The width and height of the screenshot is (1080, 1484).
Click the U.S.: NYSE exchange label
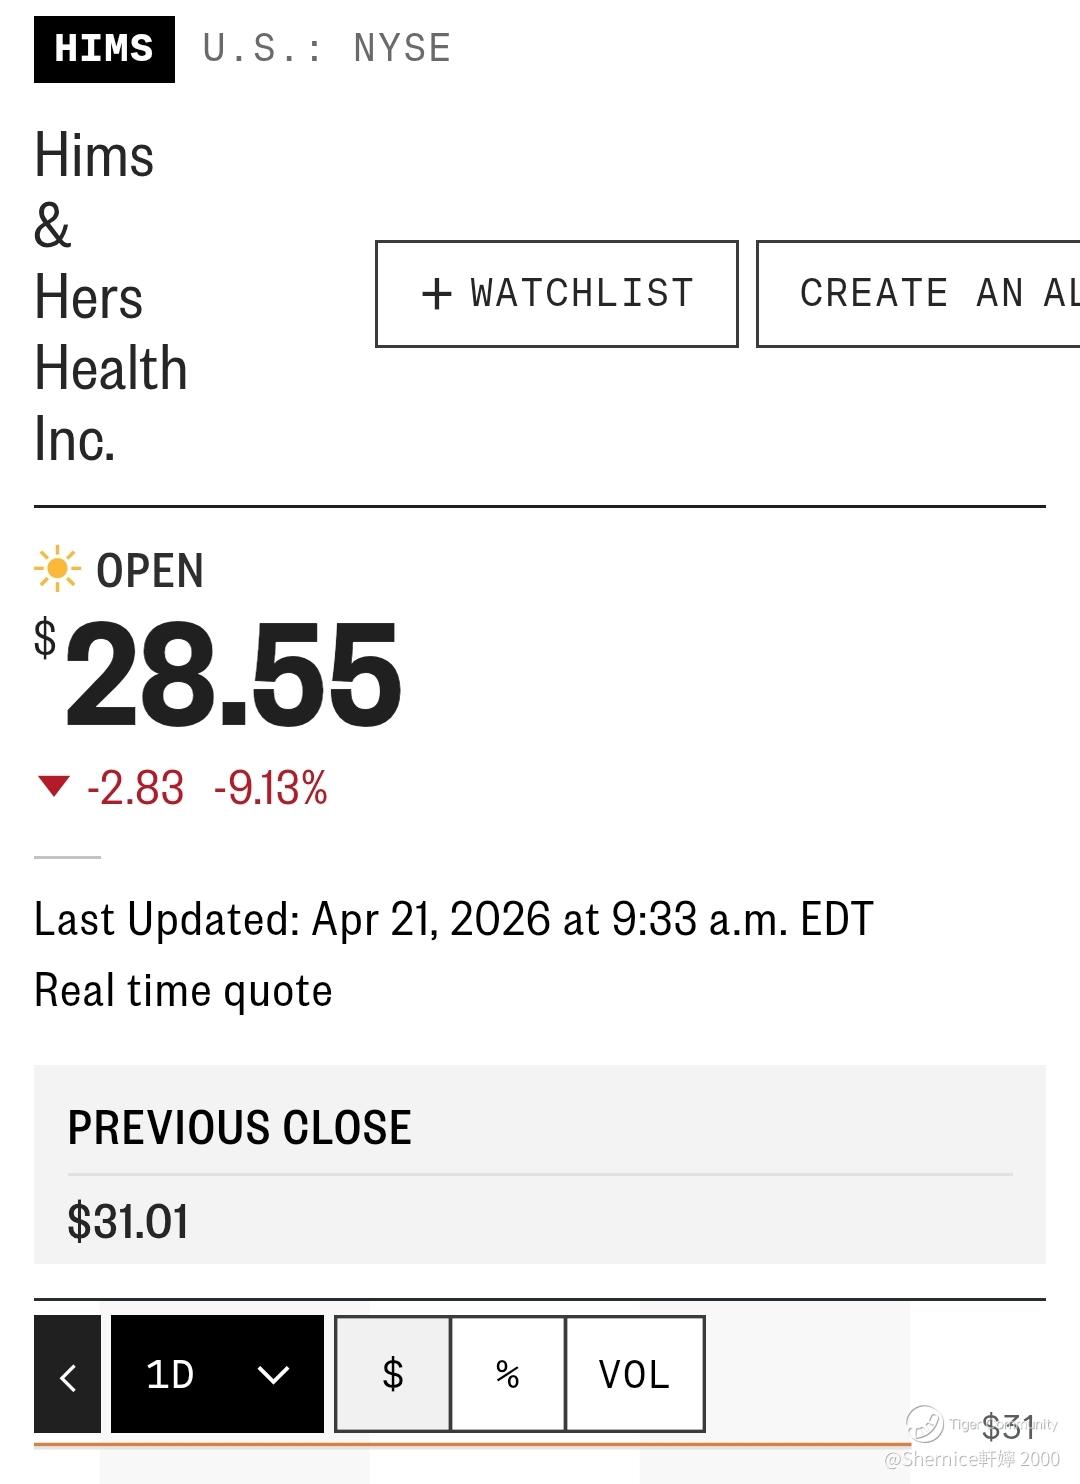327,49
